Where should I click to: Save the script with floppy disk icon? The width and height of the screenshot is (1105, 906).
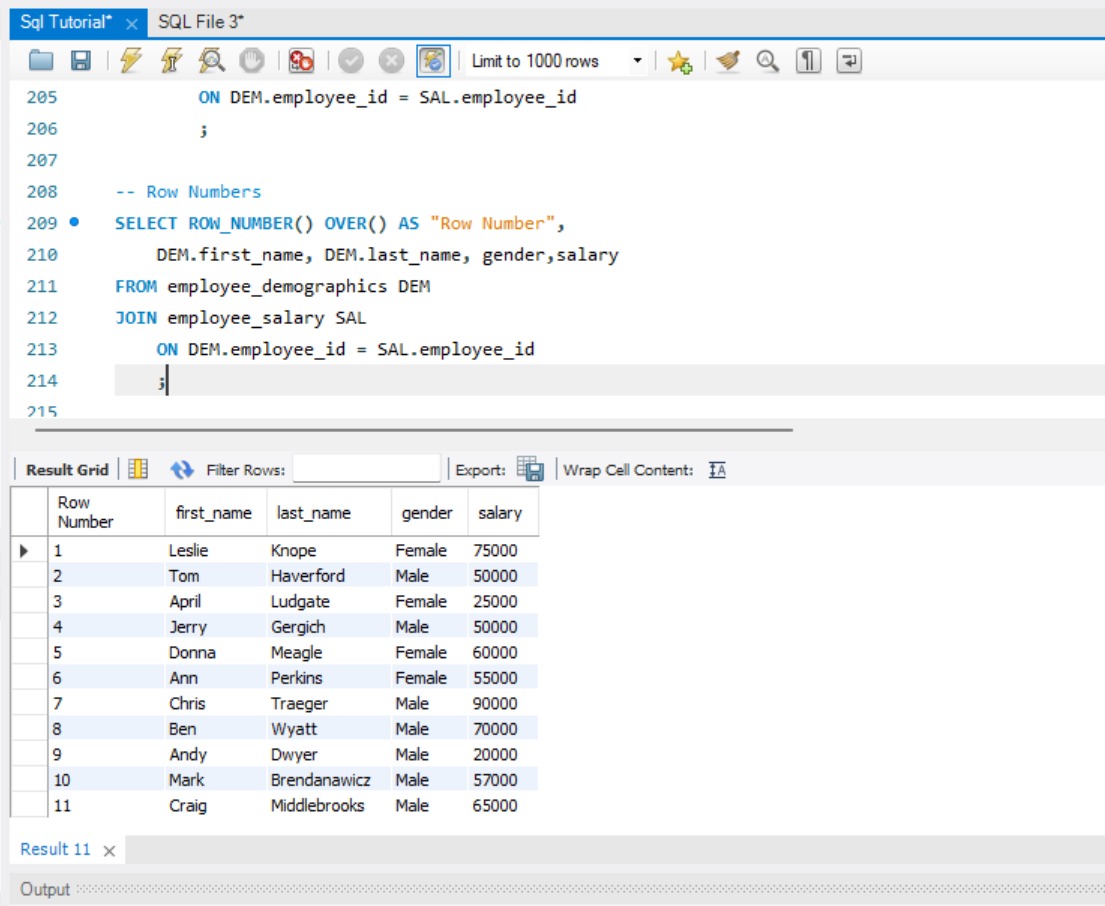coord(81,61)
